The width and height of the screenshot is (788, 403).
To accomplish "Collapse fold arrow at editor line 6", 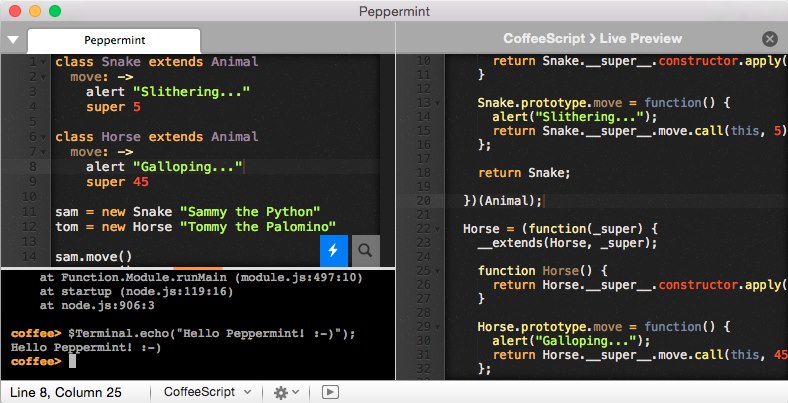I will [43, 137].
